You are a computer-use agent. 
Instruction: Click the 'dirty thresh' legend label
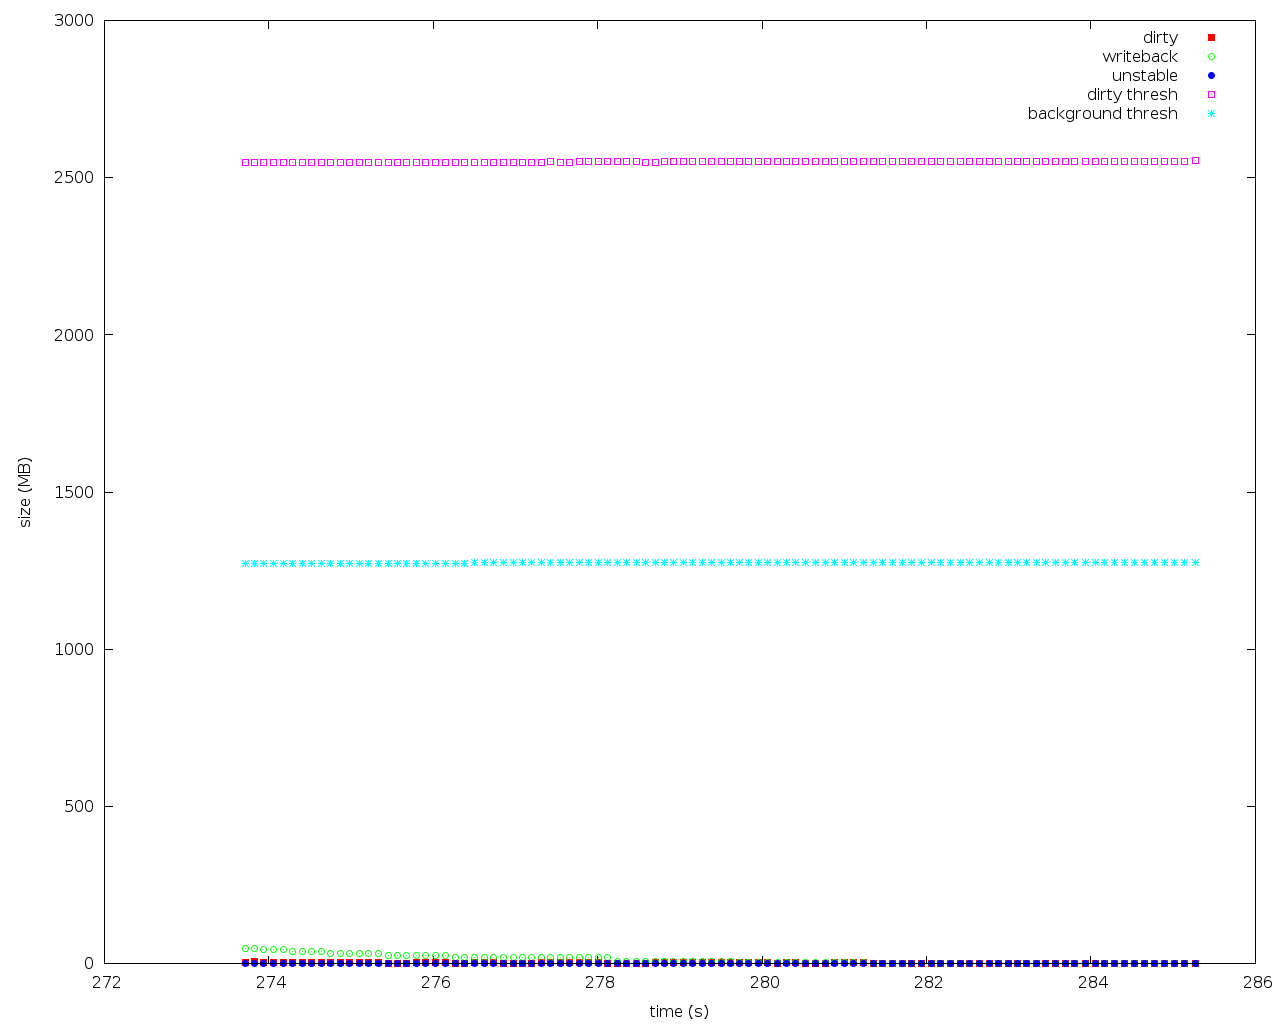click(1132, 95)
